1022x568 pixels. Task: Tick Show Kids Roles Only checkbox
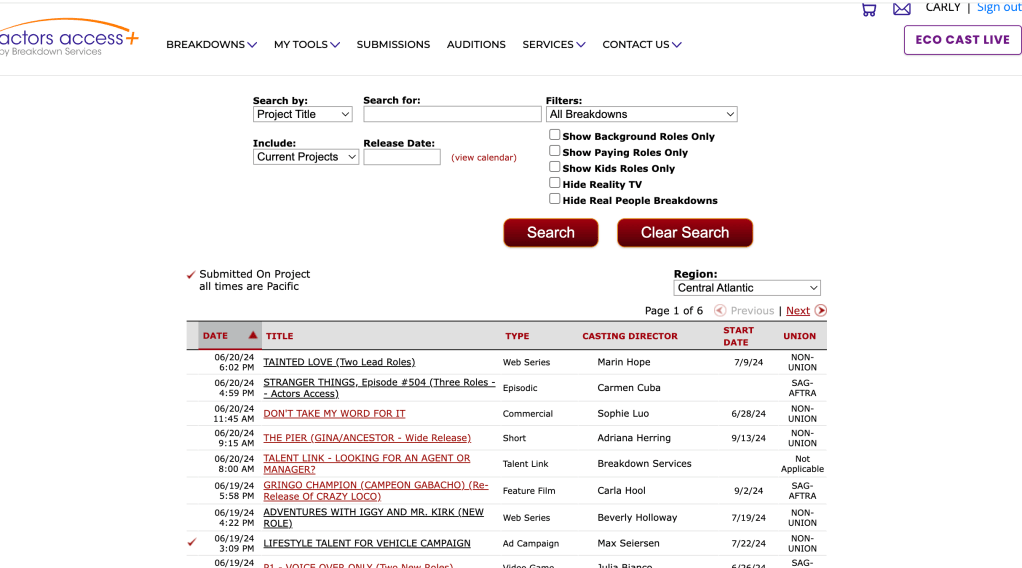tap(555, 167)
